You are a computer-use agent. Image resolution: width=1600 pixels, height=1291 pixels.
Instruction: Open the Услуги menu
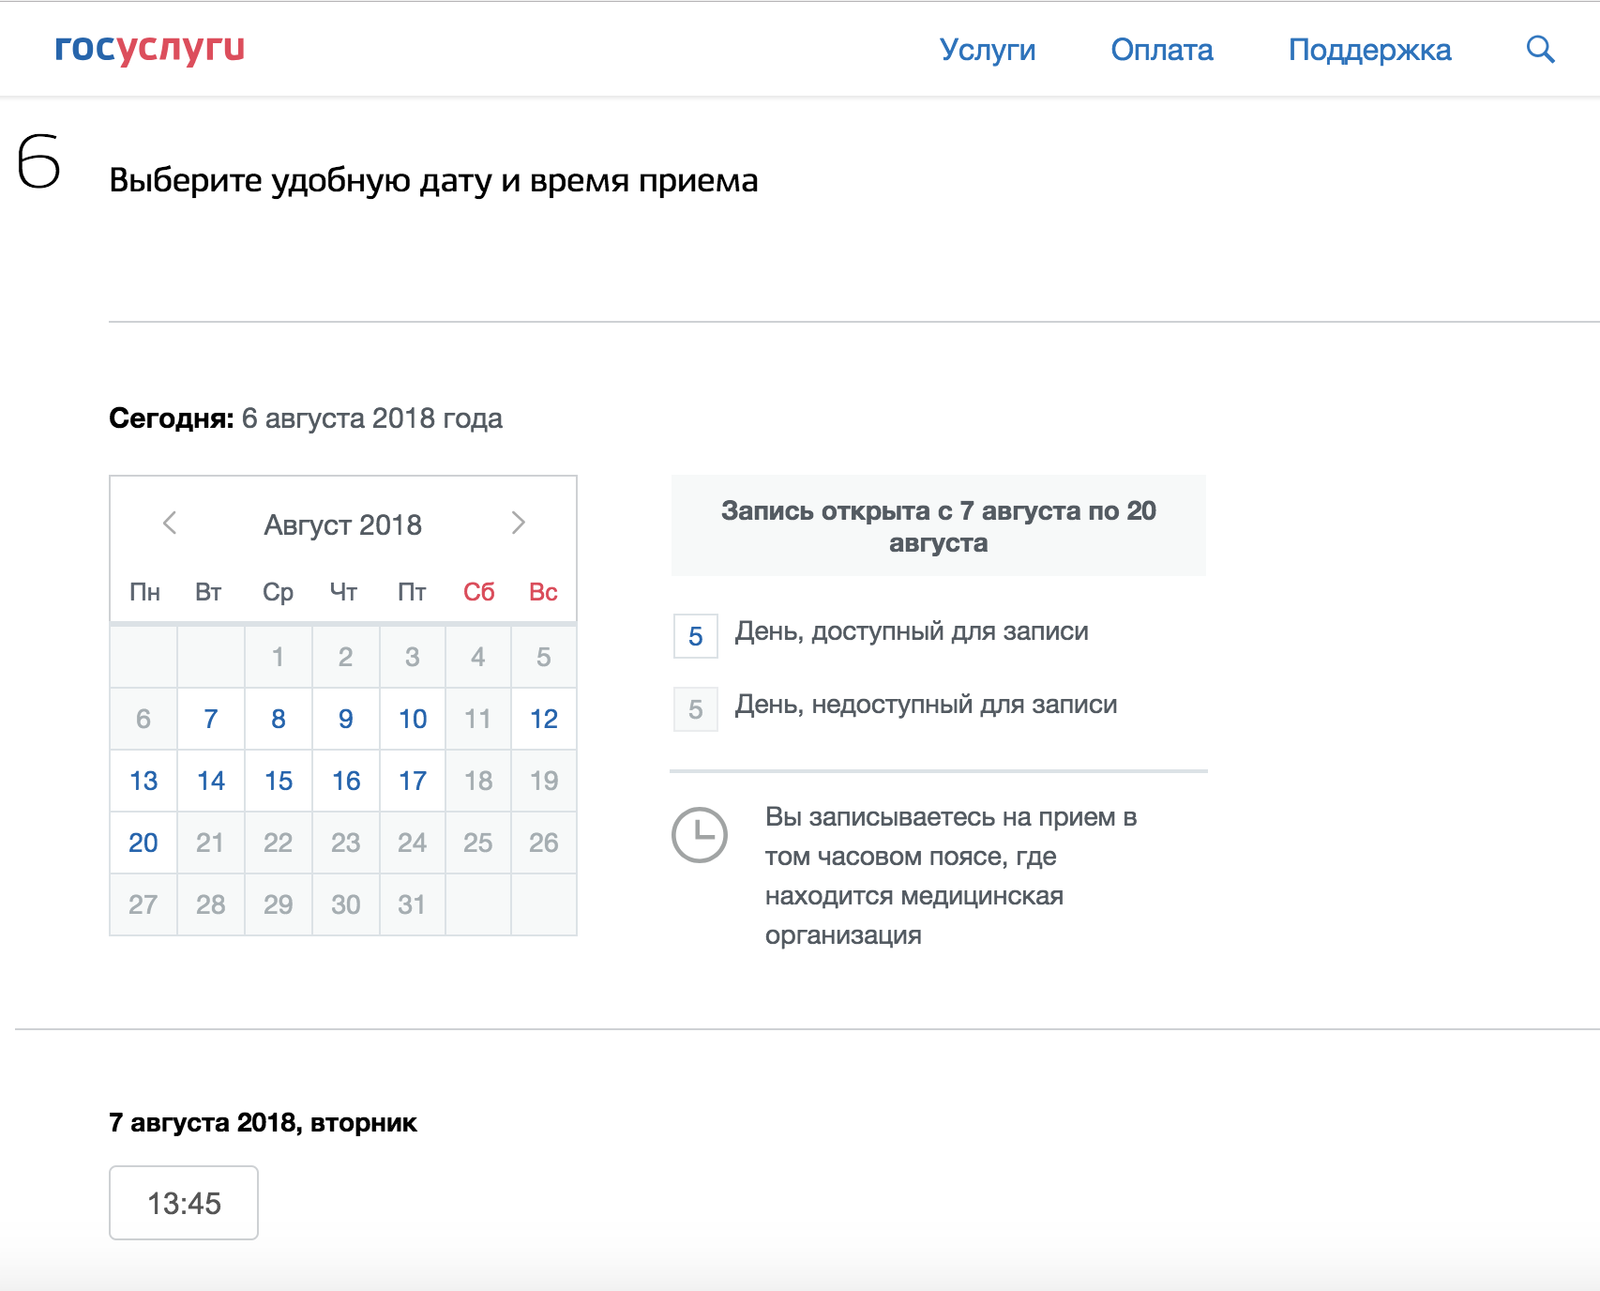click(x=988, y=50)
